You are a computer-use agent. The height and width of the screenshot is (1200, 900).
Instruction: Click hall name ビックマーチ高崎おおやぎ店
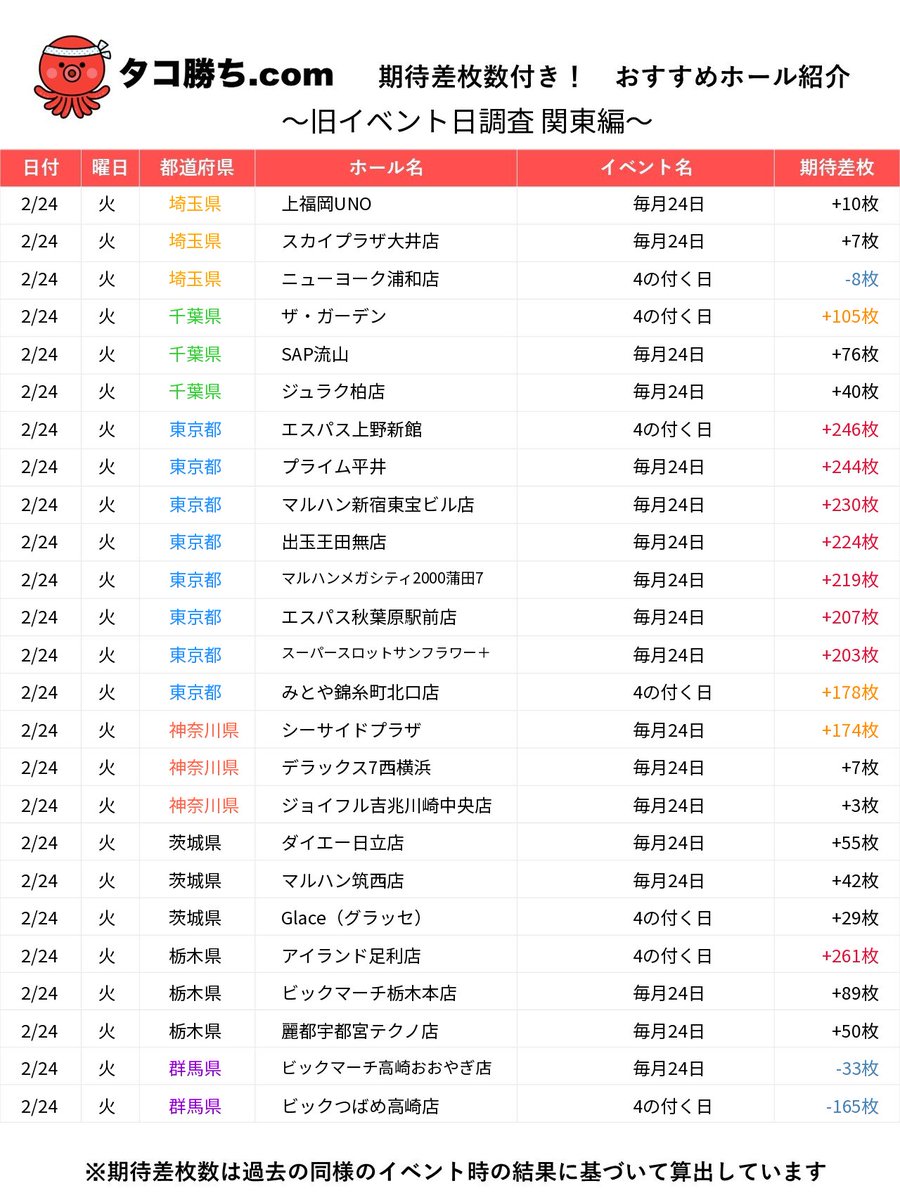pos(387,1068)
